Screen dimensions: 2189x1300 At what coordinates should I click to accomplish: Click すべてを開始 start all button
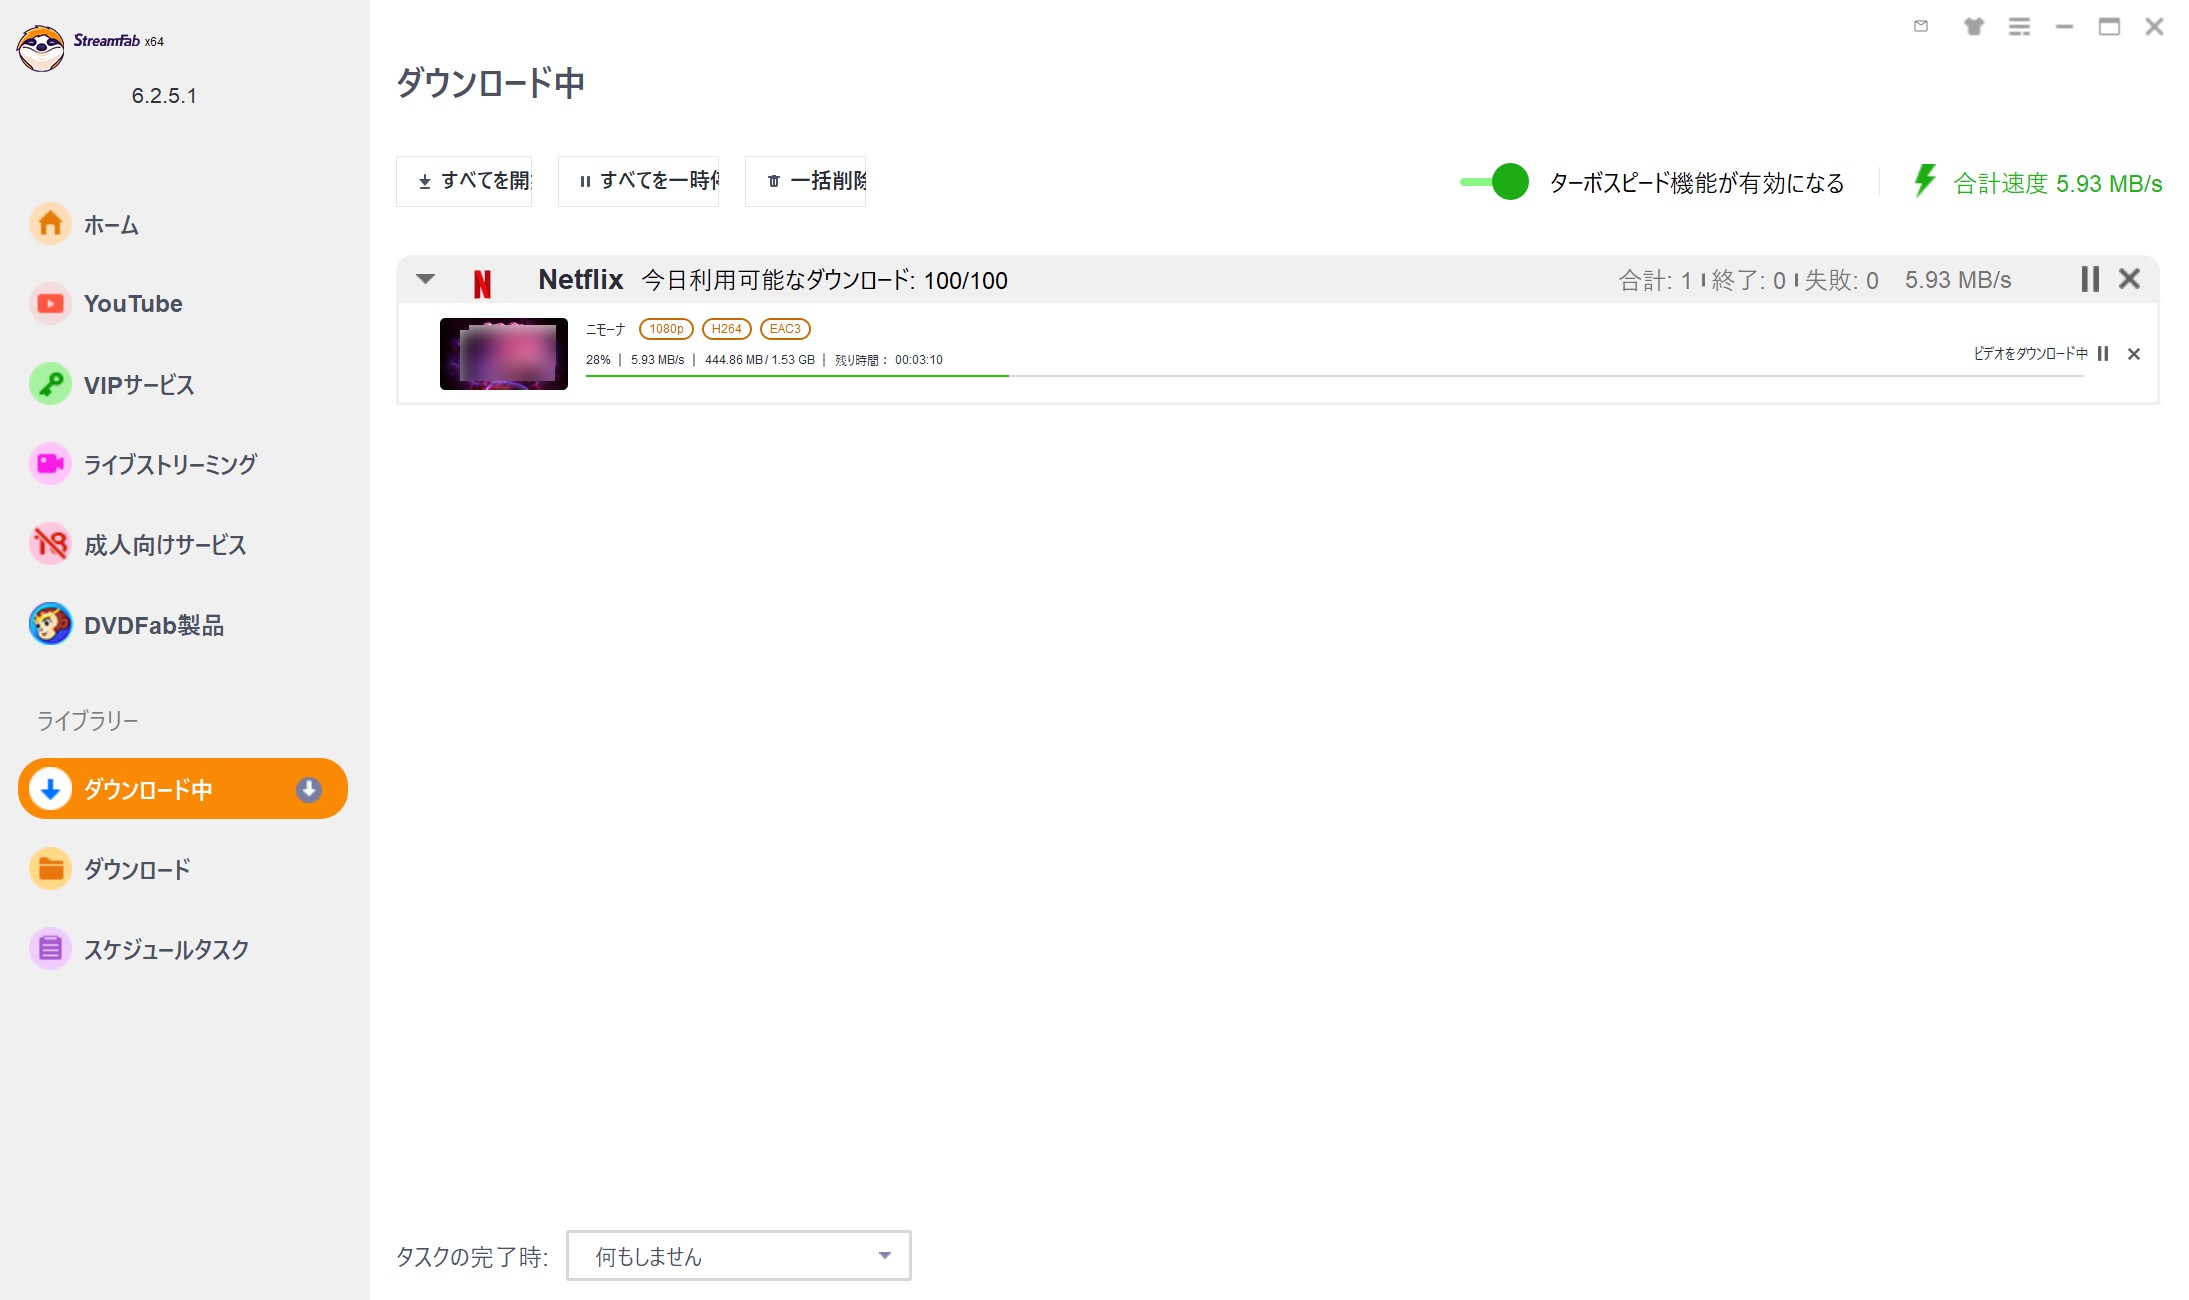click(x=464, y=181)
